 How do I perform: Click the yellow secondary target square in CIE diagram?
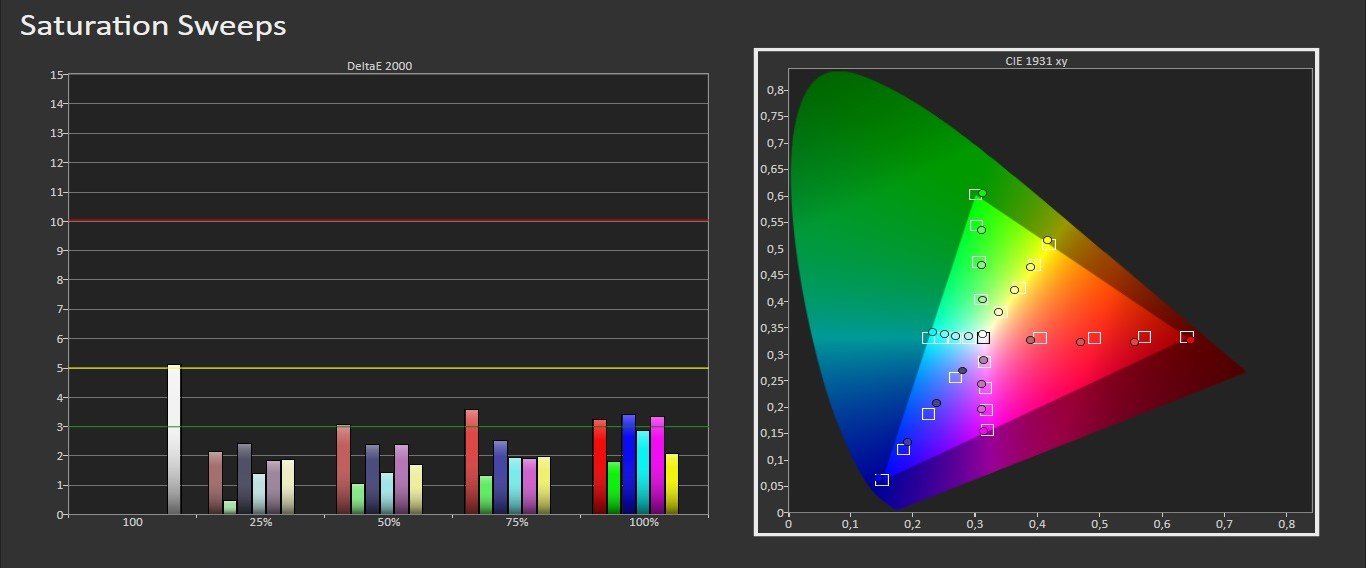[x=1049, y=244]
